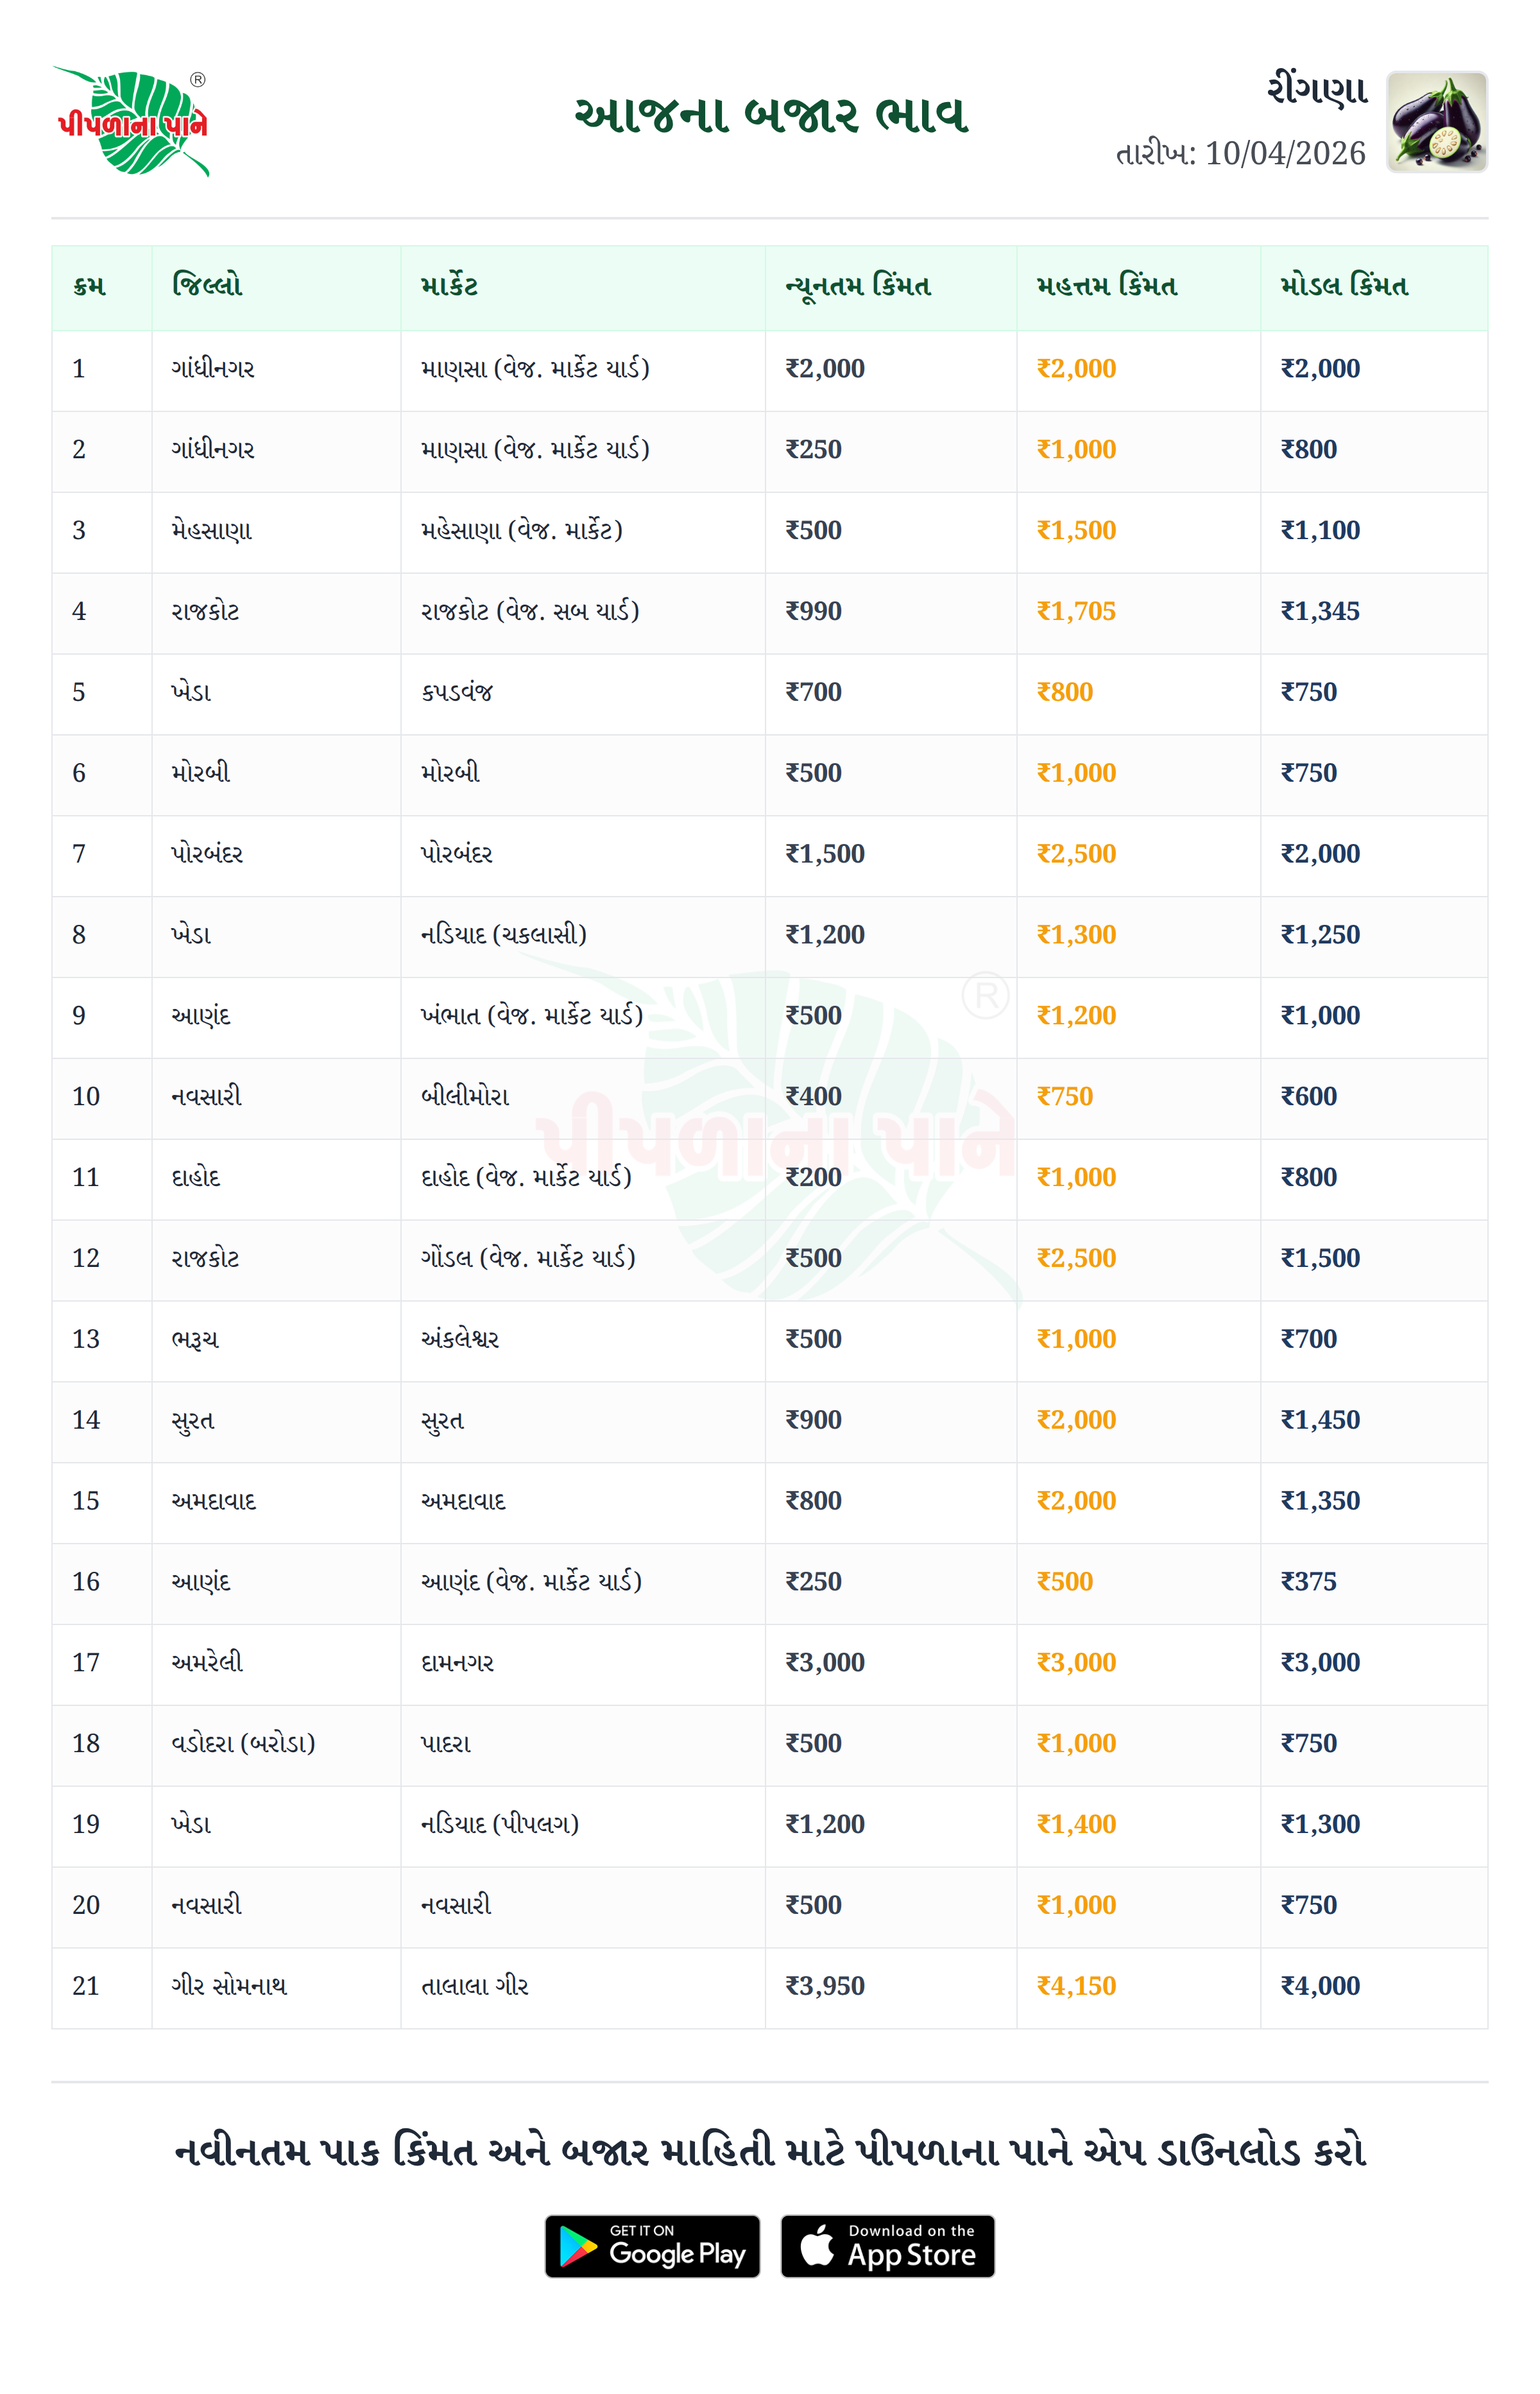Click the date 10/04/2026 text
This screenshot has width=1540, height=2394.
[1284, 154]
